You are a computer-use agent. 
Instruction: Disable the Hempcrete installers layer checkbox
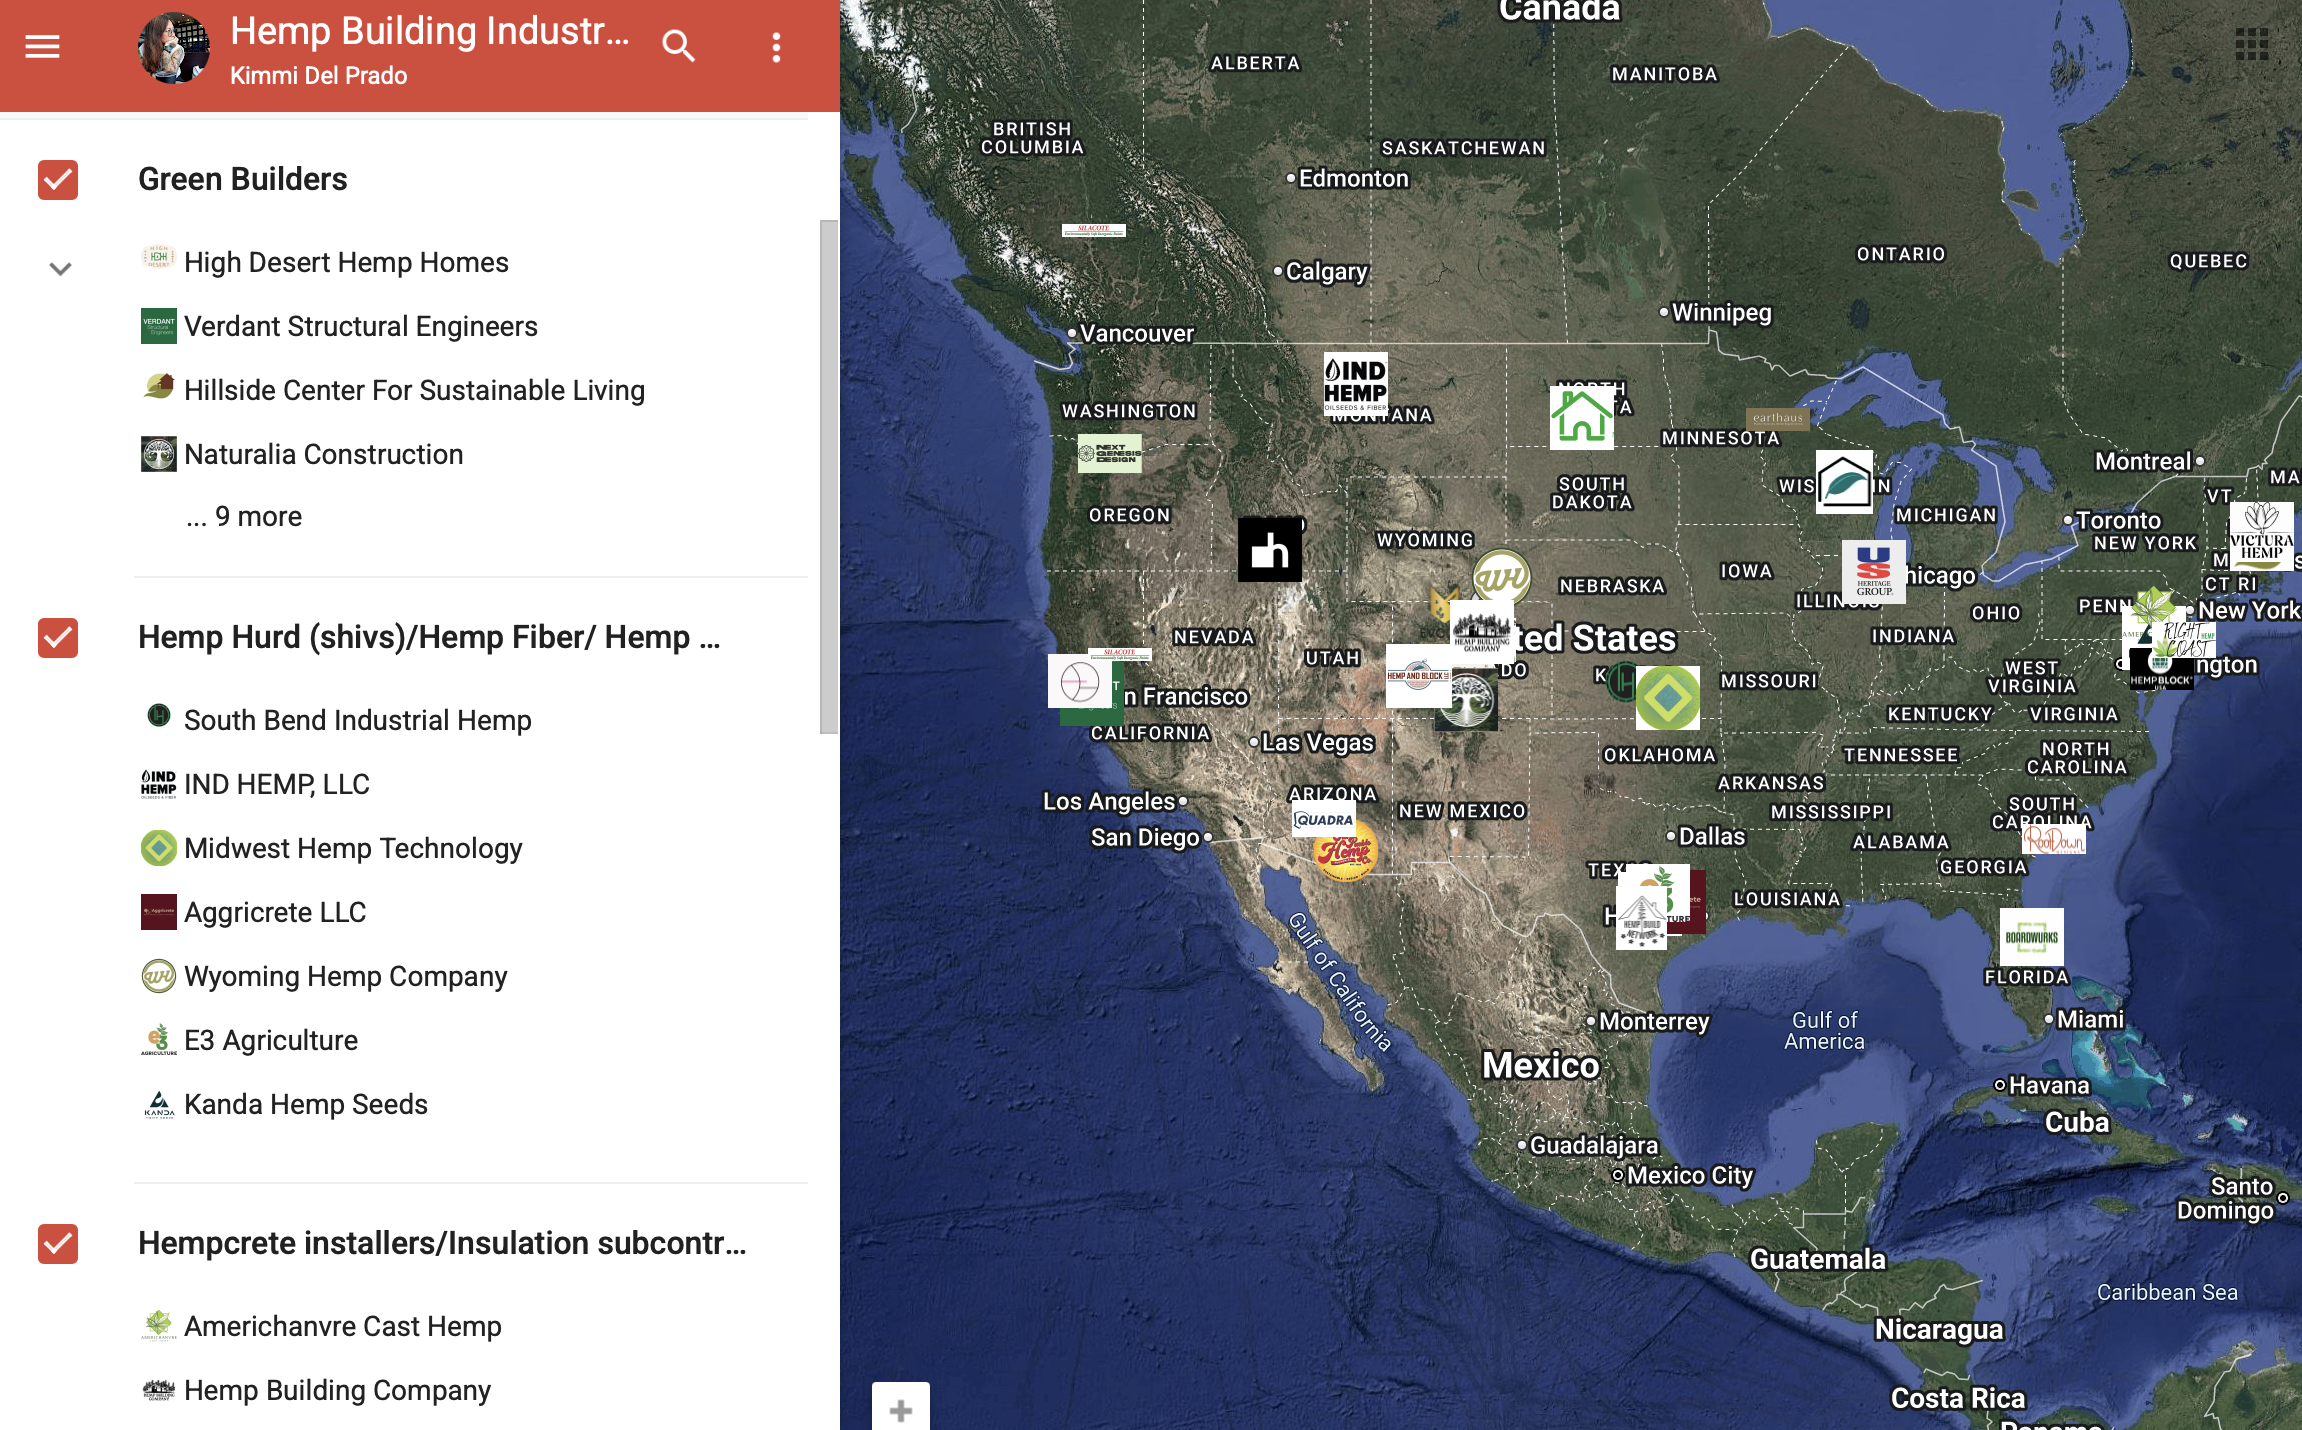(x=58, y=1243)
